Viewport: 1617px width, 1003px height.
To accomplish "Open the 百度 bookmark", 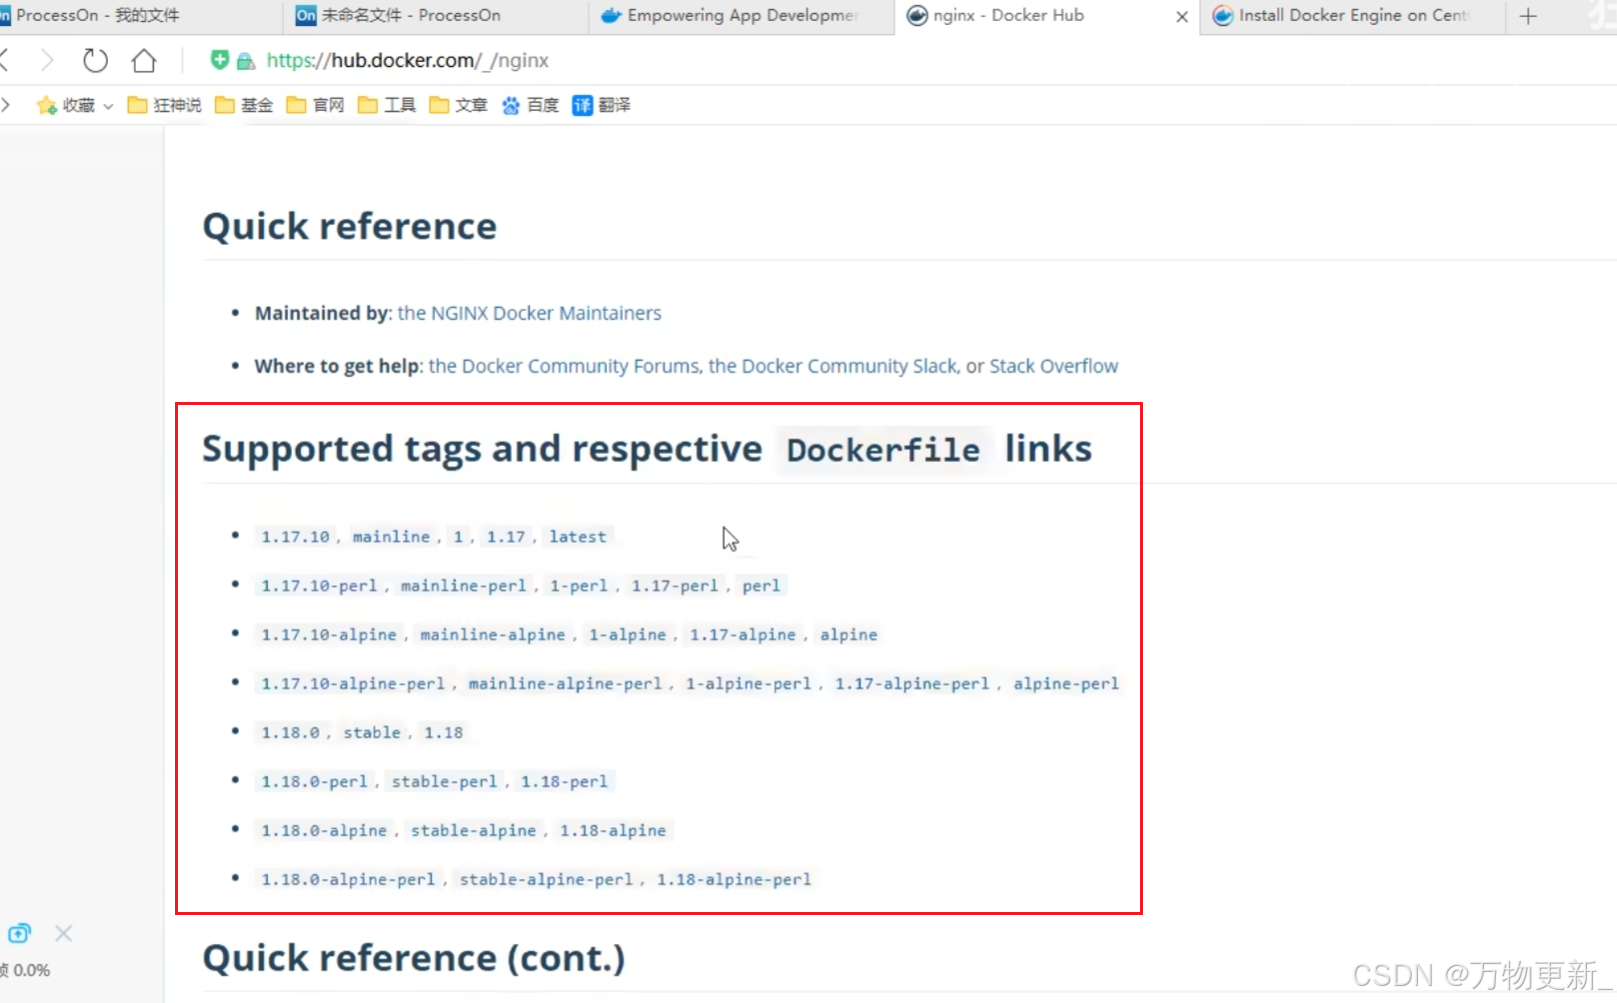I will pyautogui.click(x=530, y=105).
